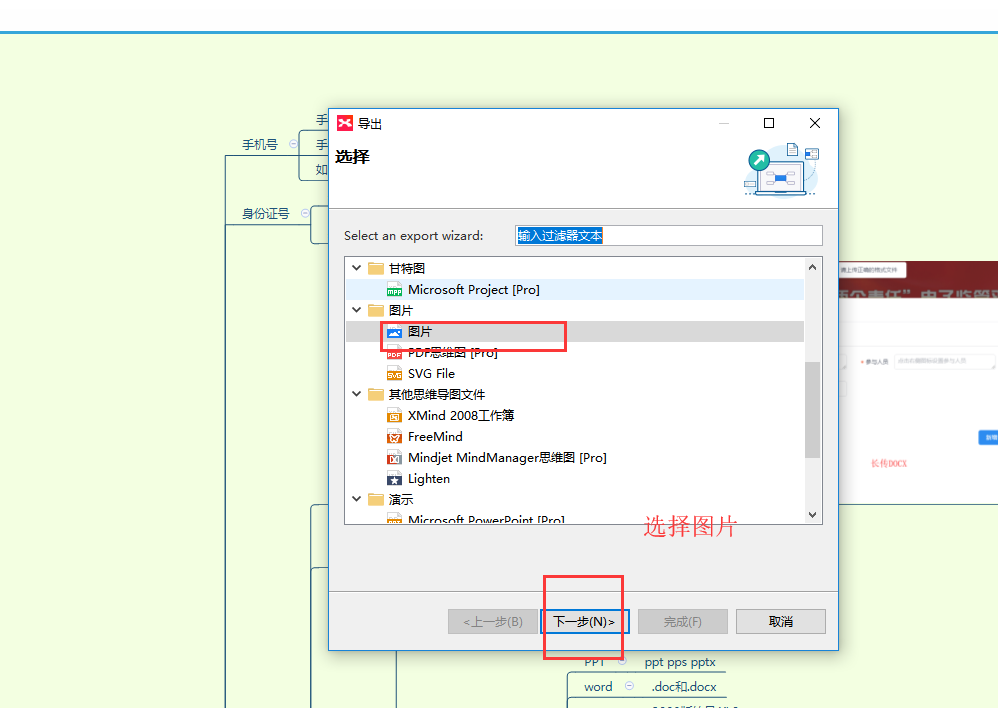
Task: Click the 图片 category folder icon
Action: (x=376, y=310)
